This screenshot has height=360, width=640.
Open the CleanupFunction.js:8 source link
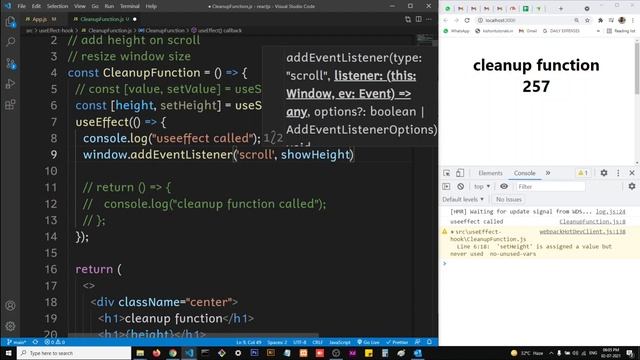coord(592,222)
